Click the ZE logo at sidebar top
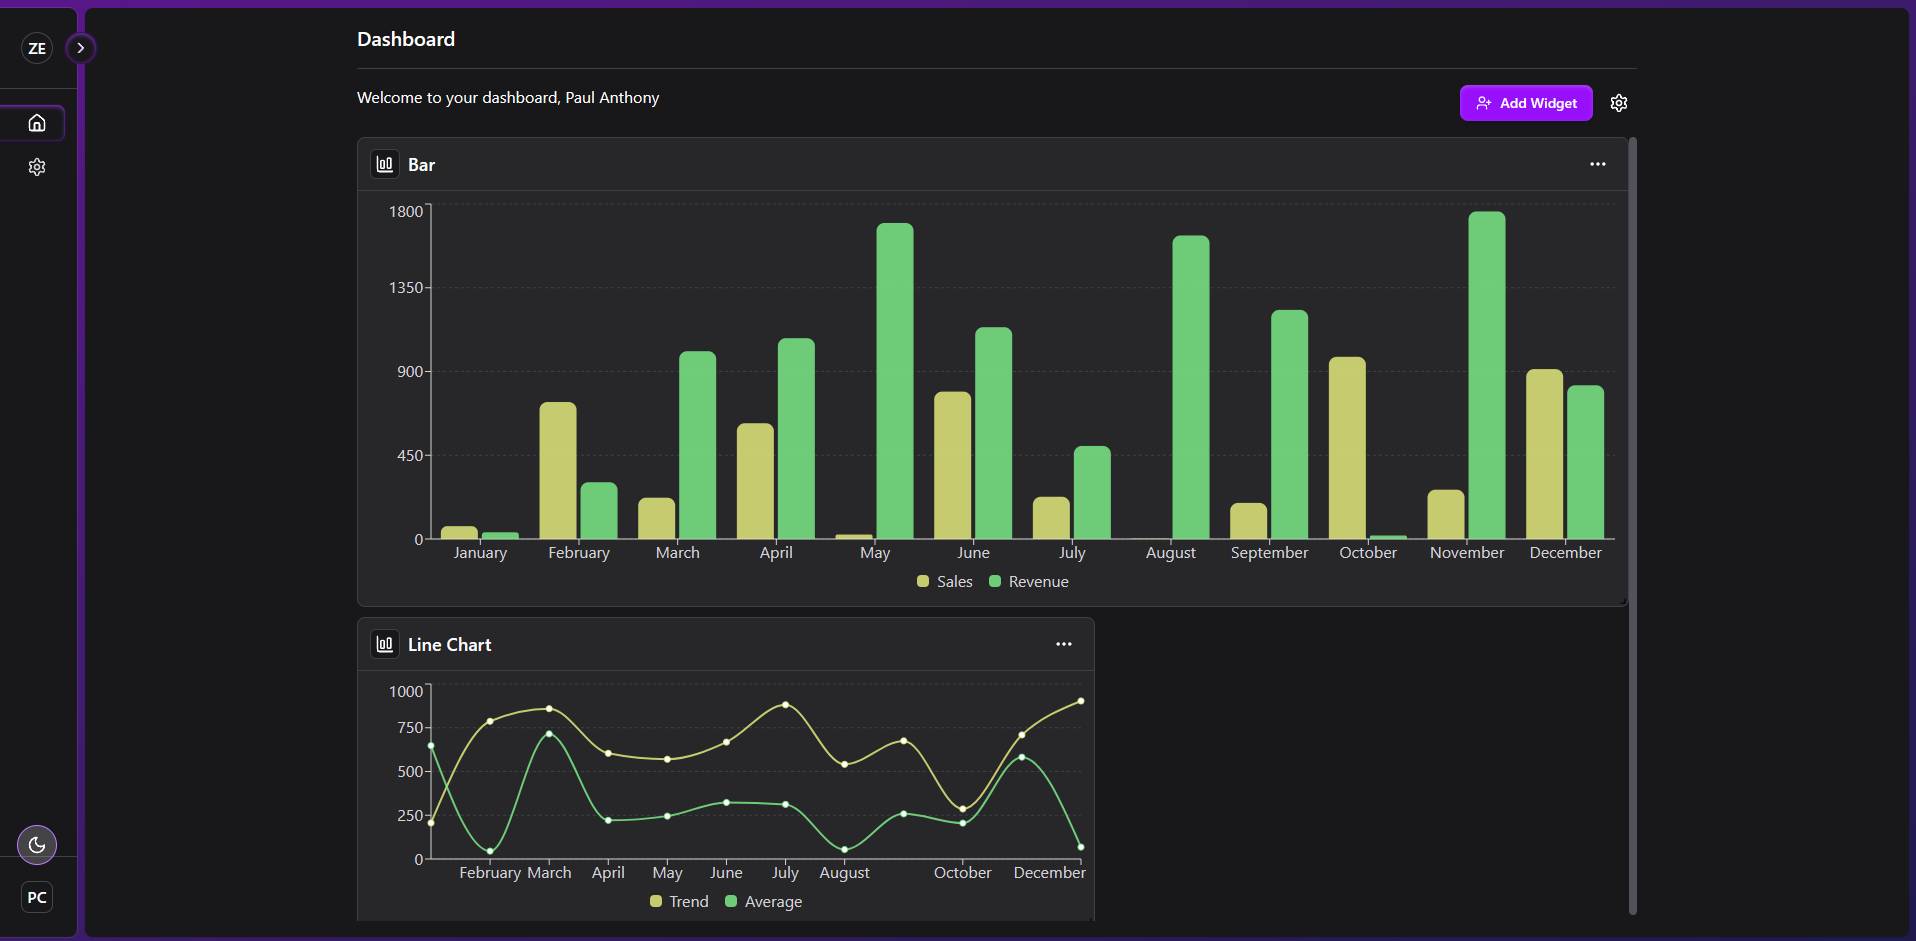 pos(36,47)
